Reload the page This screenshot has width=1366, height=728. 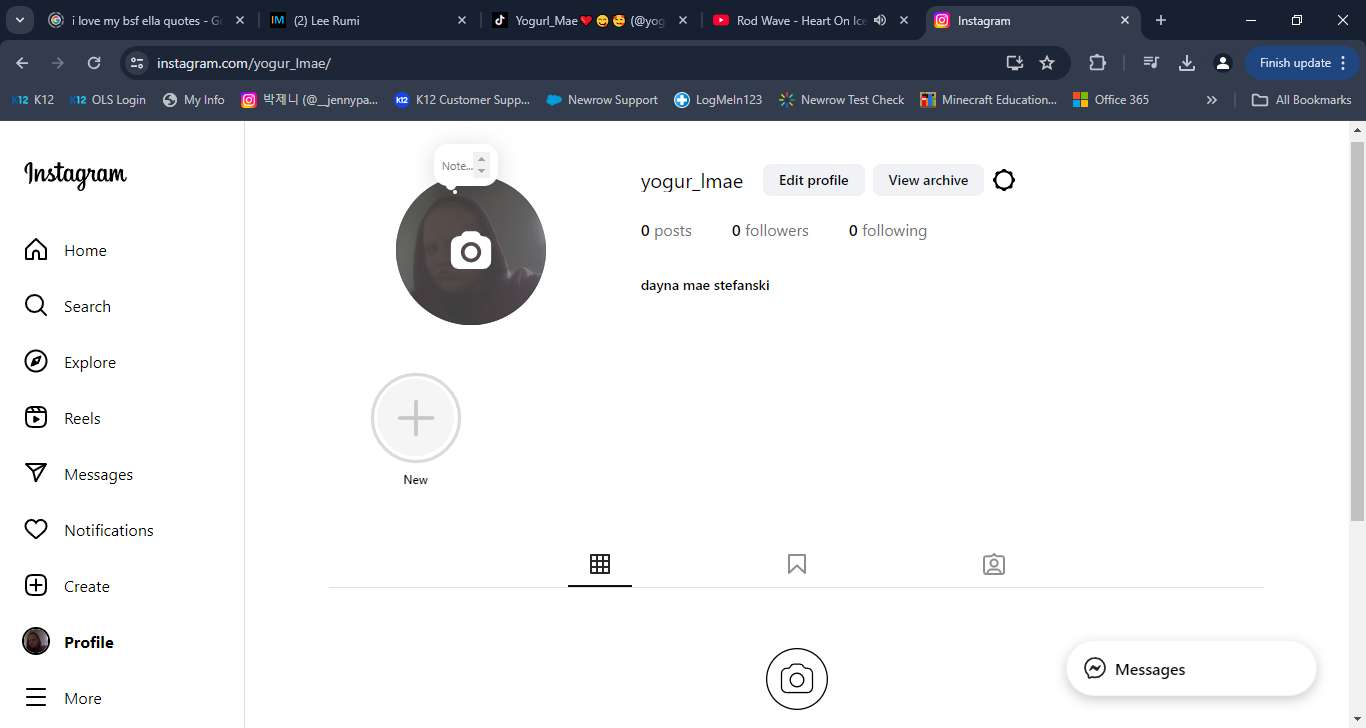point(94,63)
